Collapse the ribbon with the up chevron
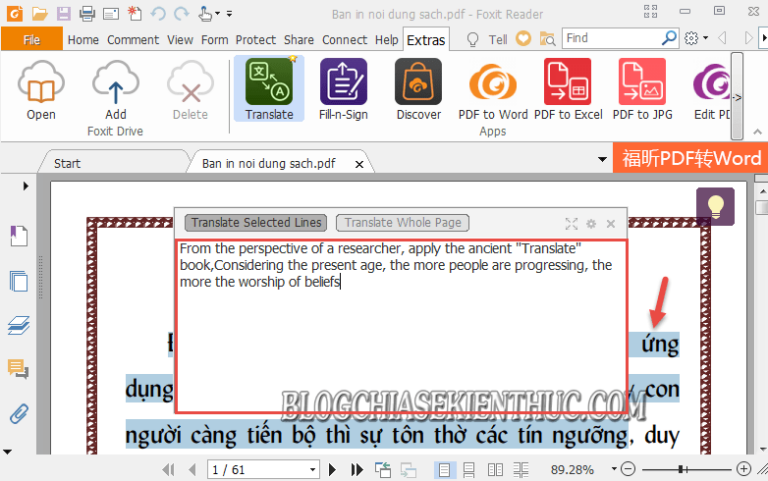 click(x=757, y=132)
